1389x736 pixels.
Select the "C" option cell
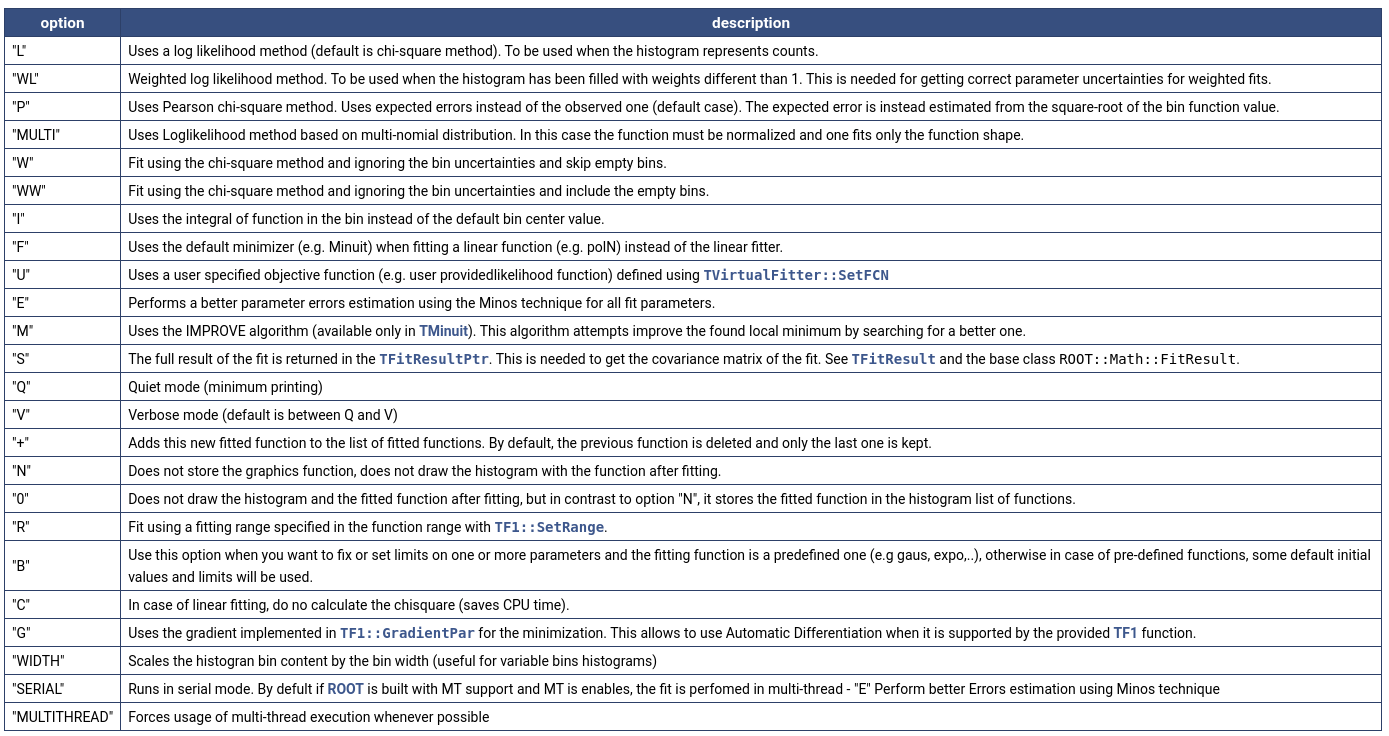coord(63,605)
